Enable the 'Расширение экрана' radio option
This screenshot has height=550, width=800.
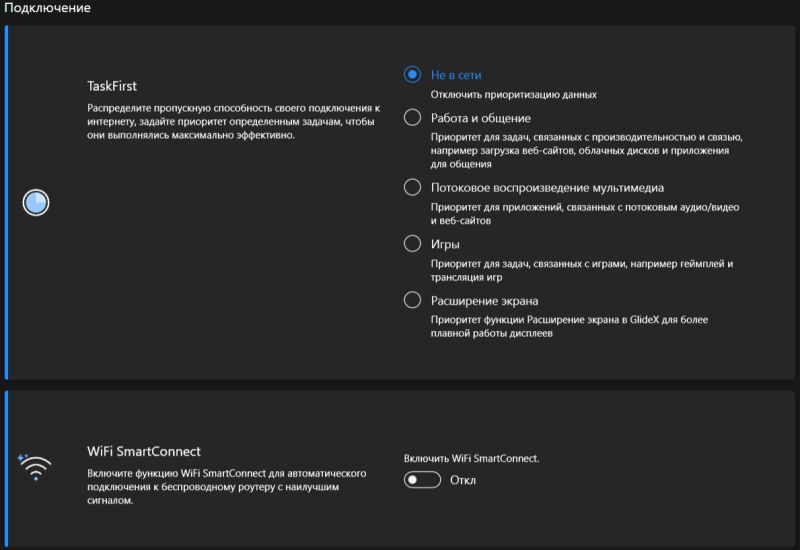pyautogui.click(x=412, y=300)
